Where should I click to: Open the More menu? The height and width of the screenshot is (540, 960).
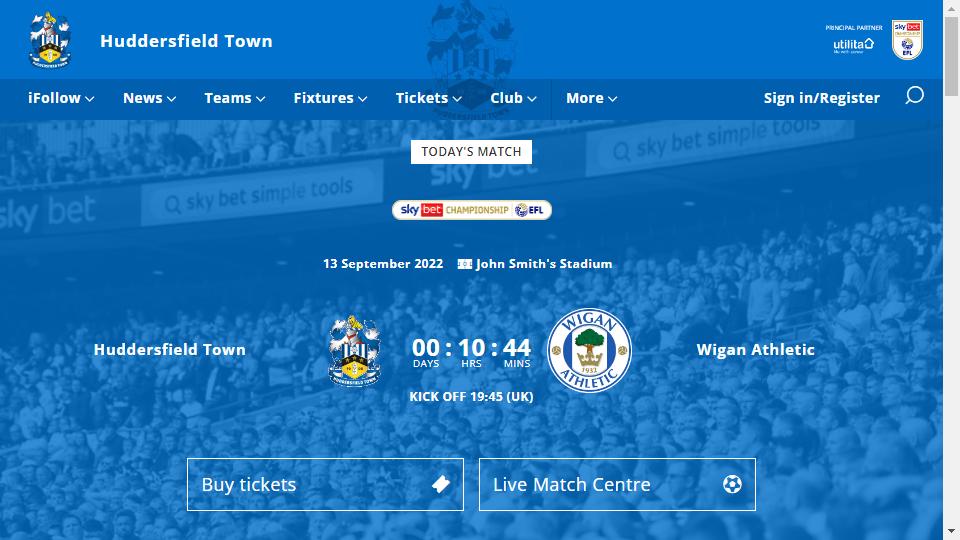tap(591, 98)
